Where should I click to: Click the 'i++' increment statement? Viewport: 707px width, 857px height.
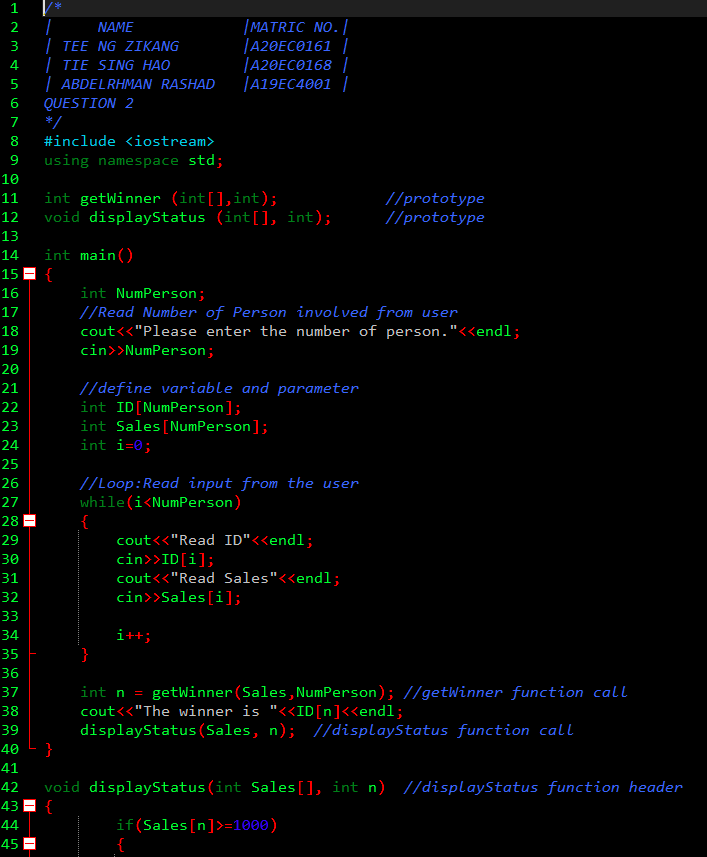pyautogui.click(x=133, y=635)
